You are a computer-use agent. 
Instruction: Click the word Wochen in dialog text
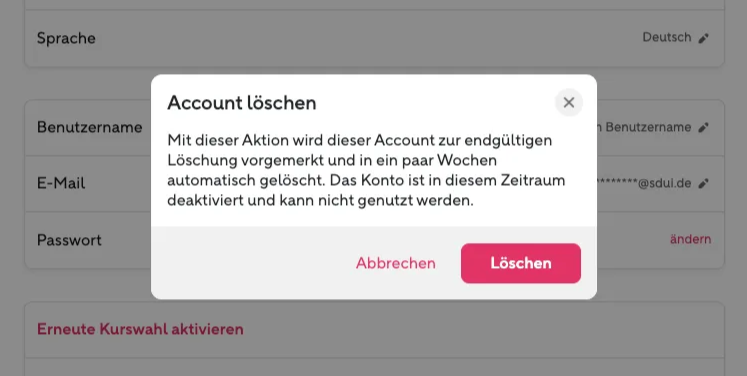coord(467,160)
